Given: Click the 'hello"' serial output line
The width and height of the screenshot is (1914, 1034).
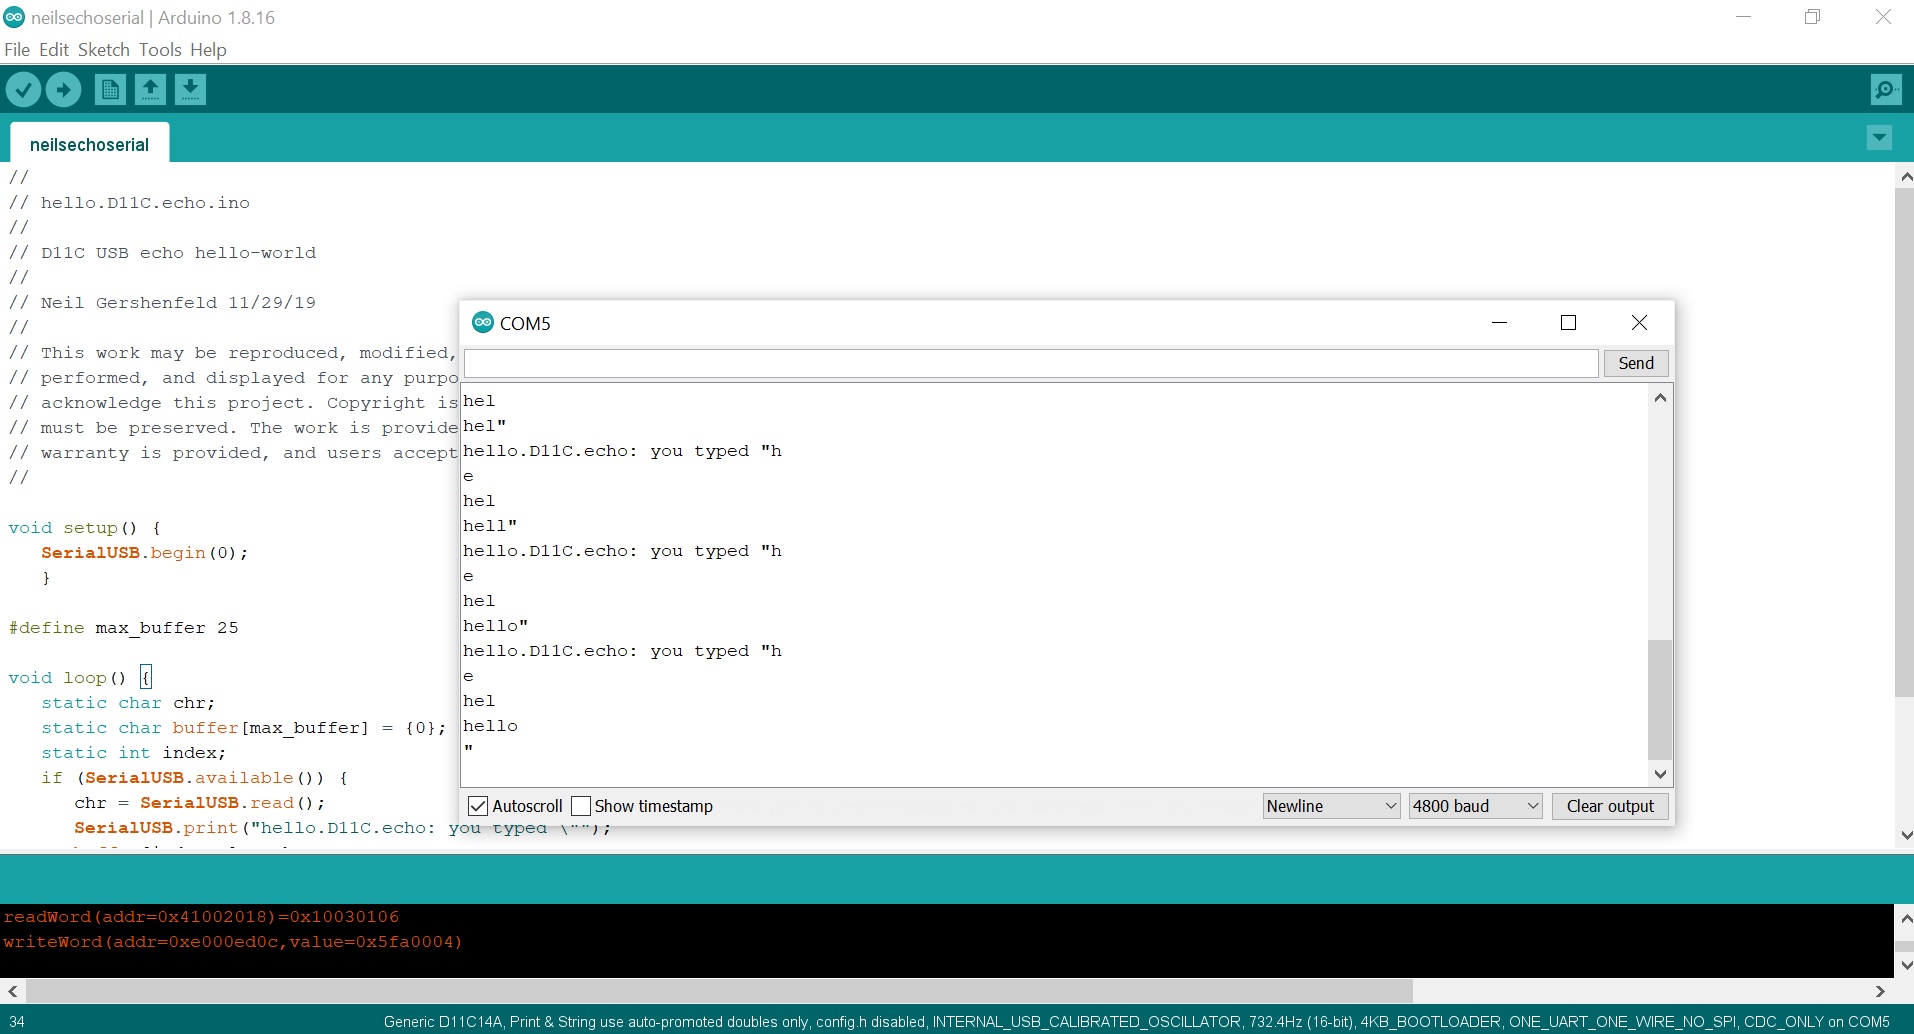Looking at the screenshot, I should click(x=495, y=626).
